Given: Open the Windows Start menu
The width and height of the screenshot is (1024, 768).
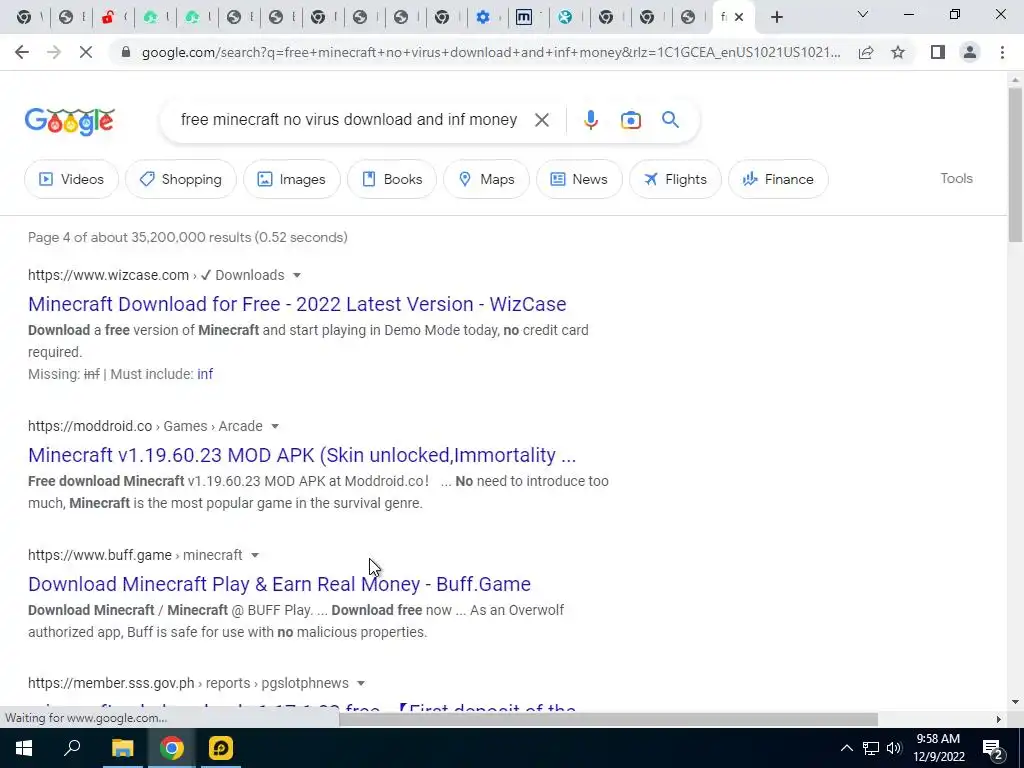Looking at the screenshot, I should (24, 748).
